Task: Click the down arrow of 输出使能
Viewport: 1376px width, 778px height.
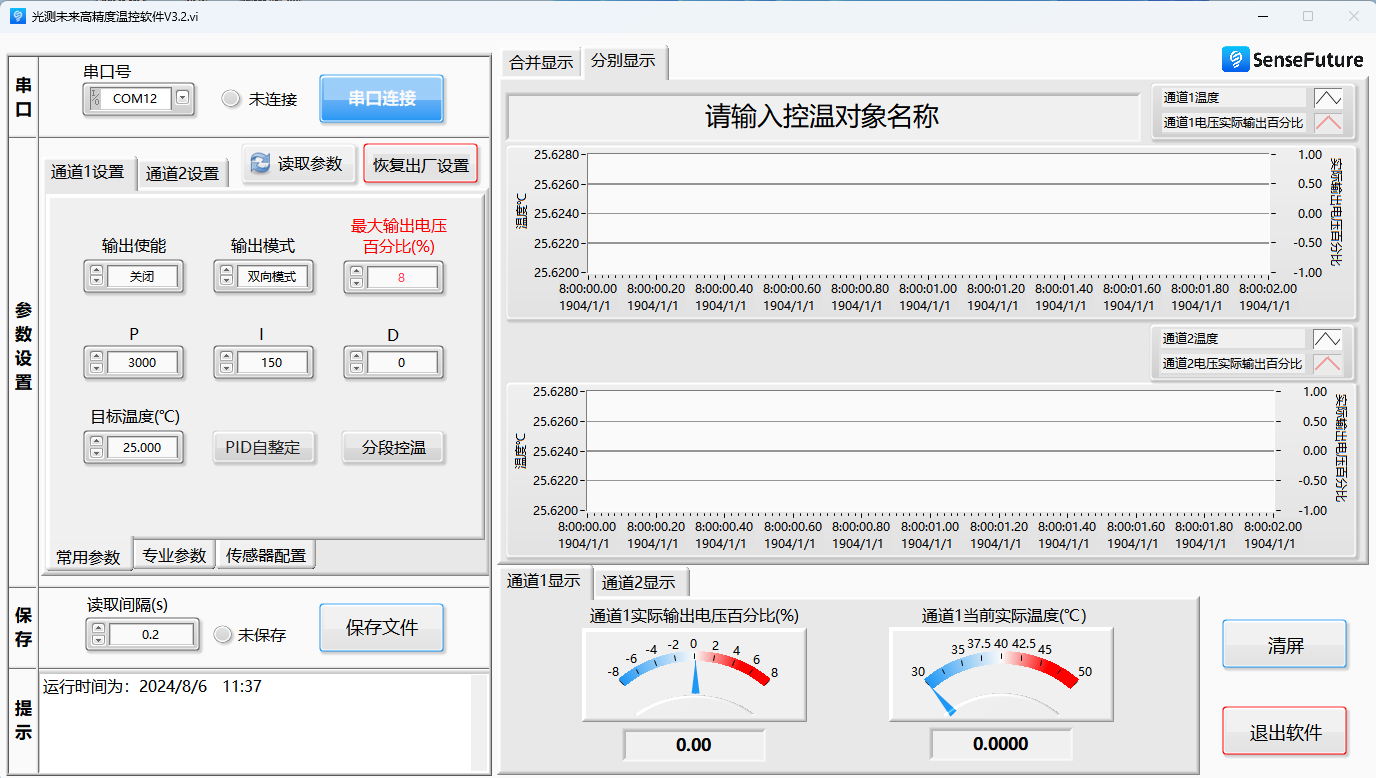Action: (96, 282)
